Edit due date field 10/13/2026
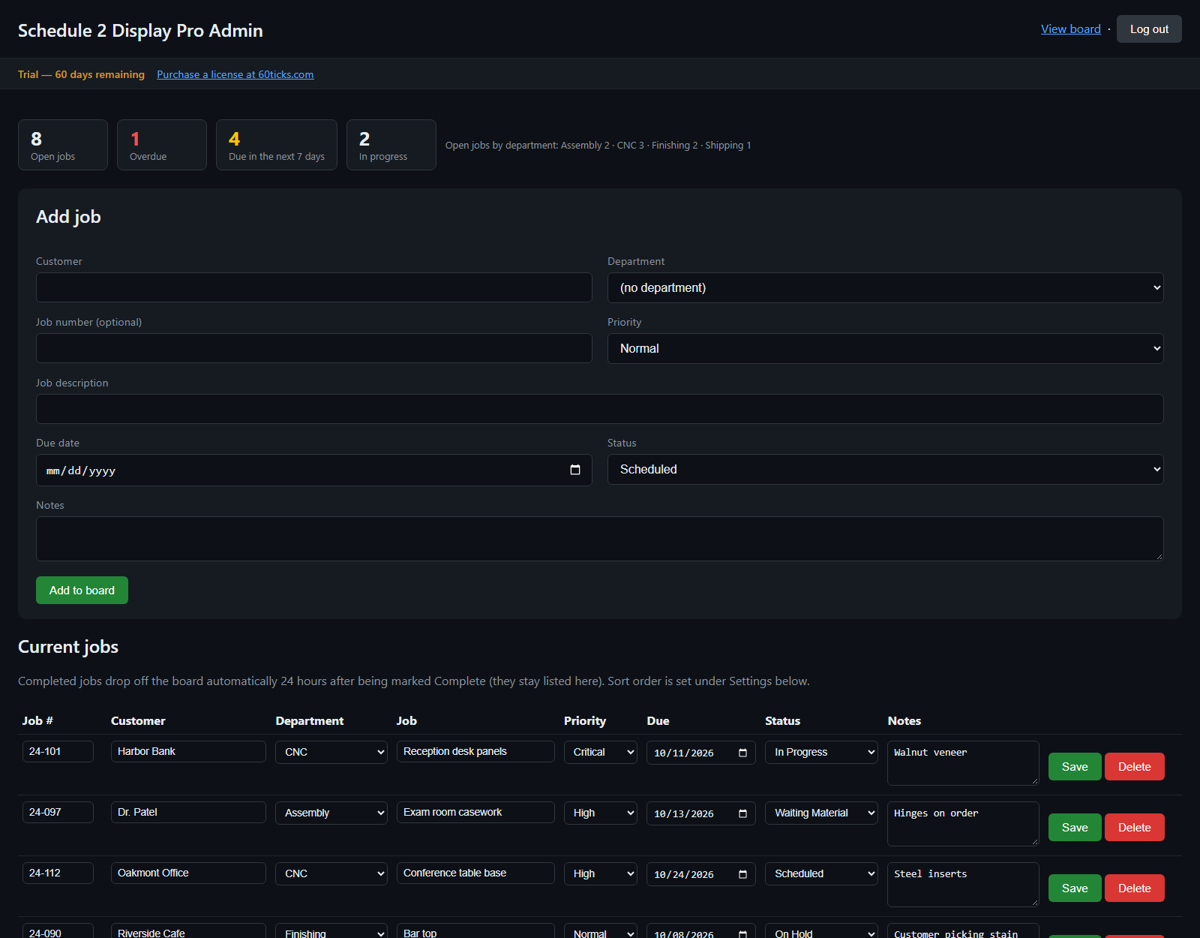1200x938 pixels. coord(701,814)
